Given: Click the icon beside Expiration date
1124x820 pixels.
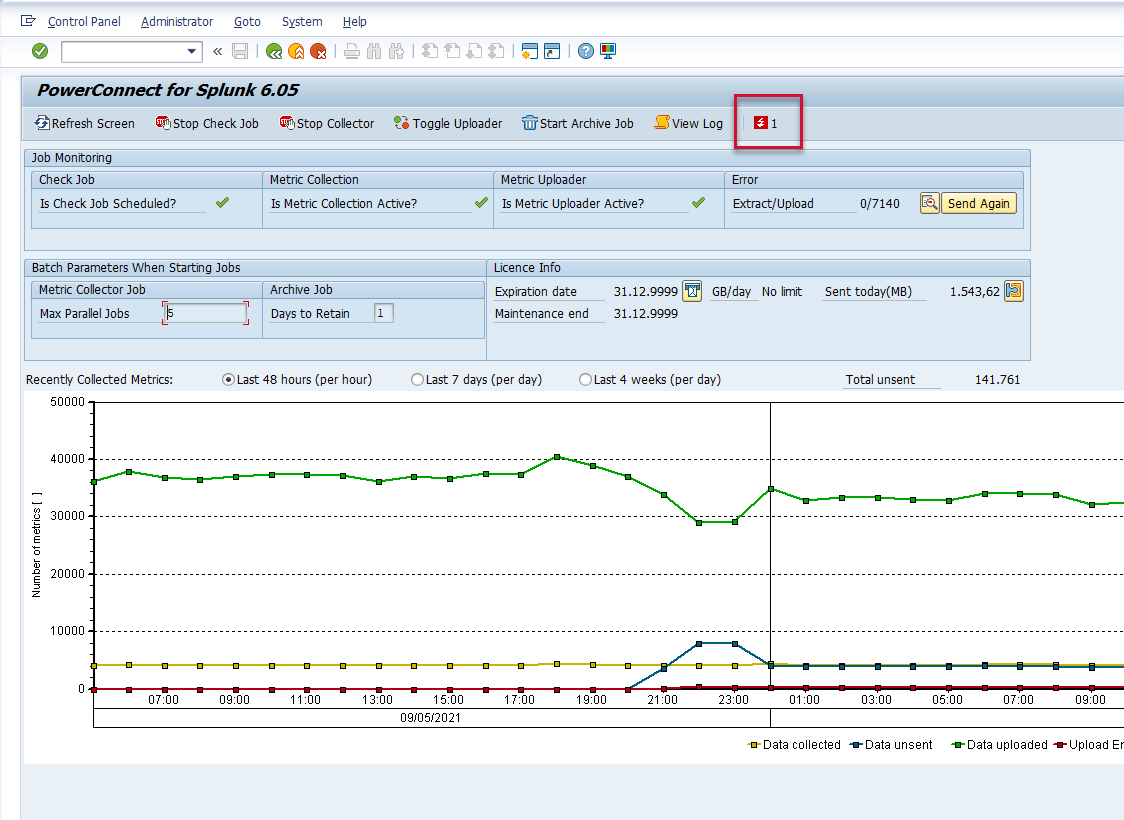Looking at the screenshot, I should (692, 291).
